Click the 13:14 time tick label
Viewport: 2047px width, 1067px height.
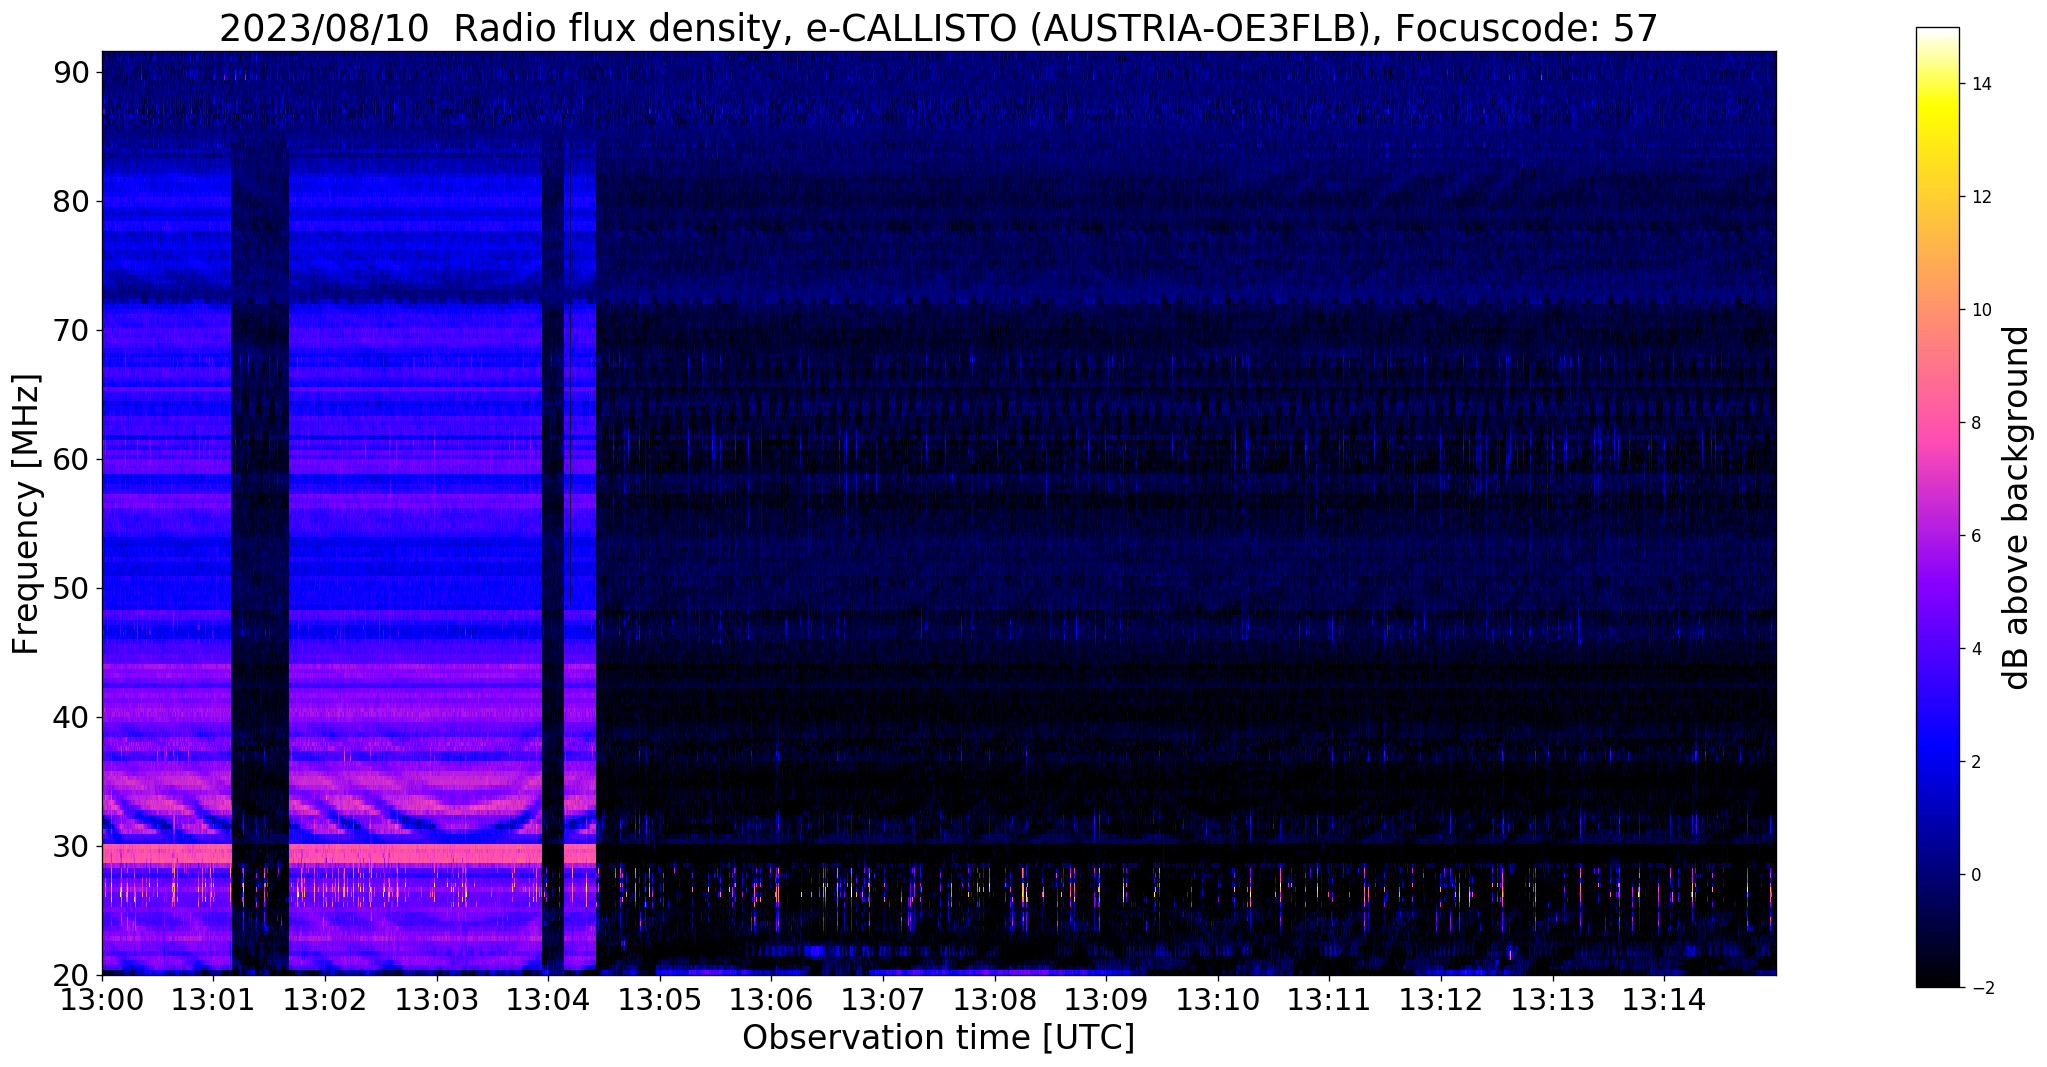click(1665, 1000)
